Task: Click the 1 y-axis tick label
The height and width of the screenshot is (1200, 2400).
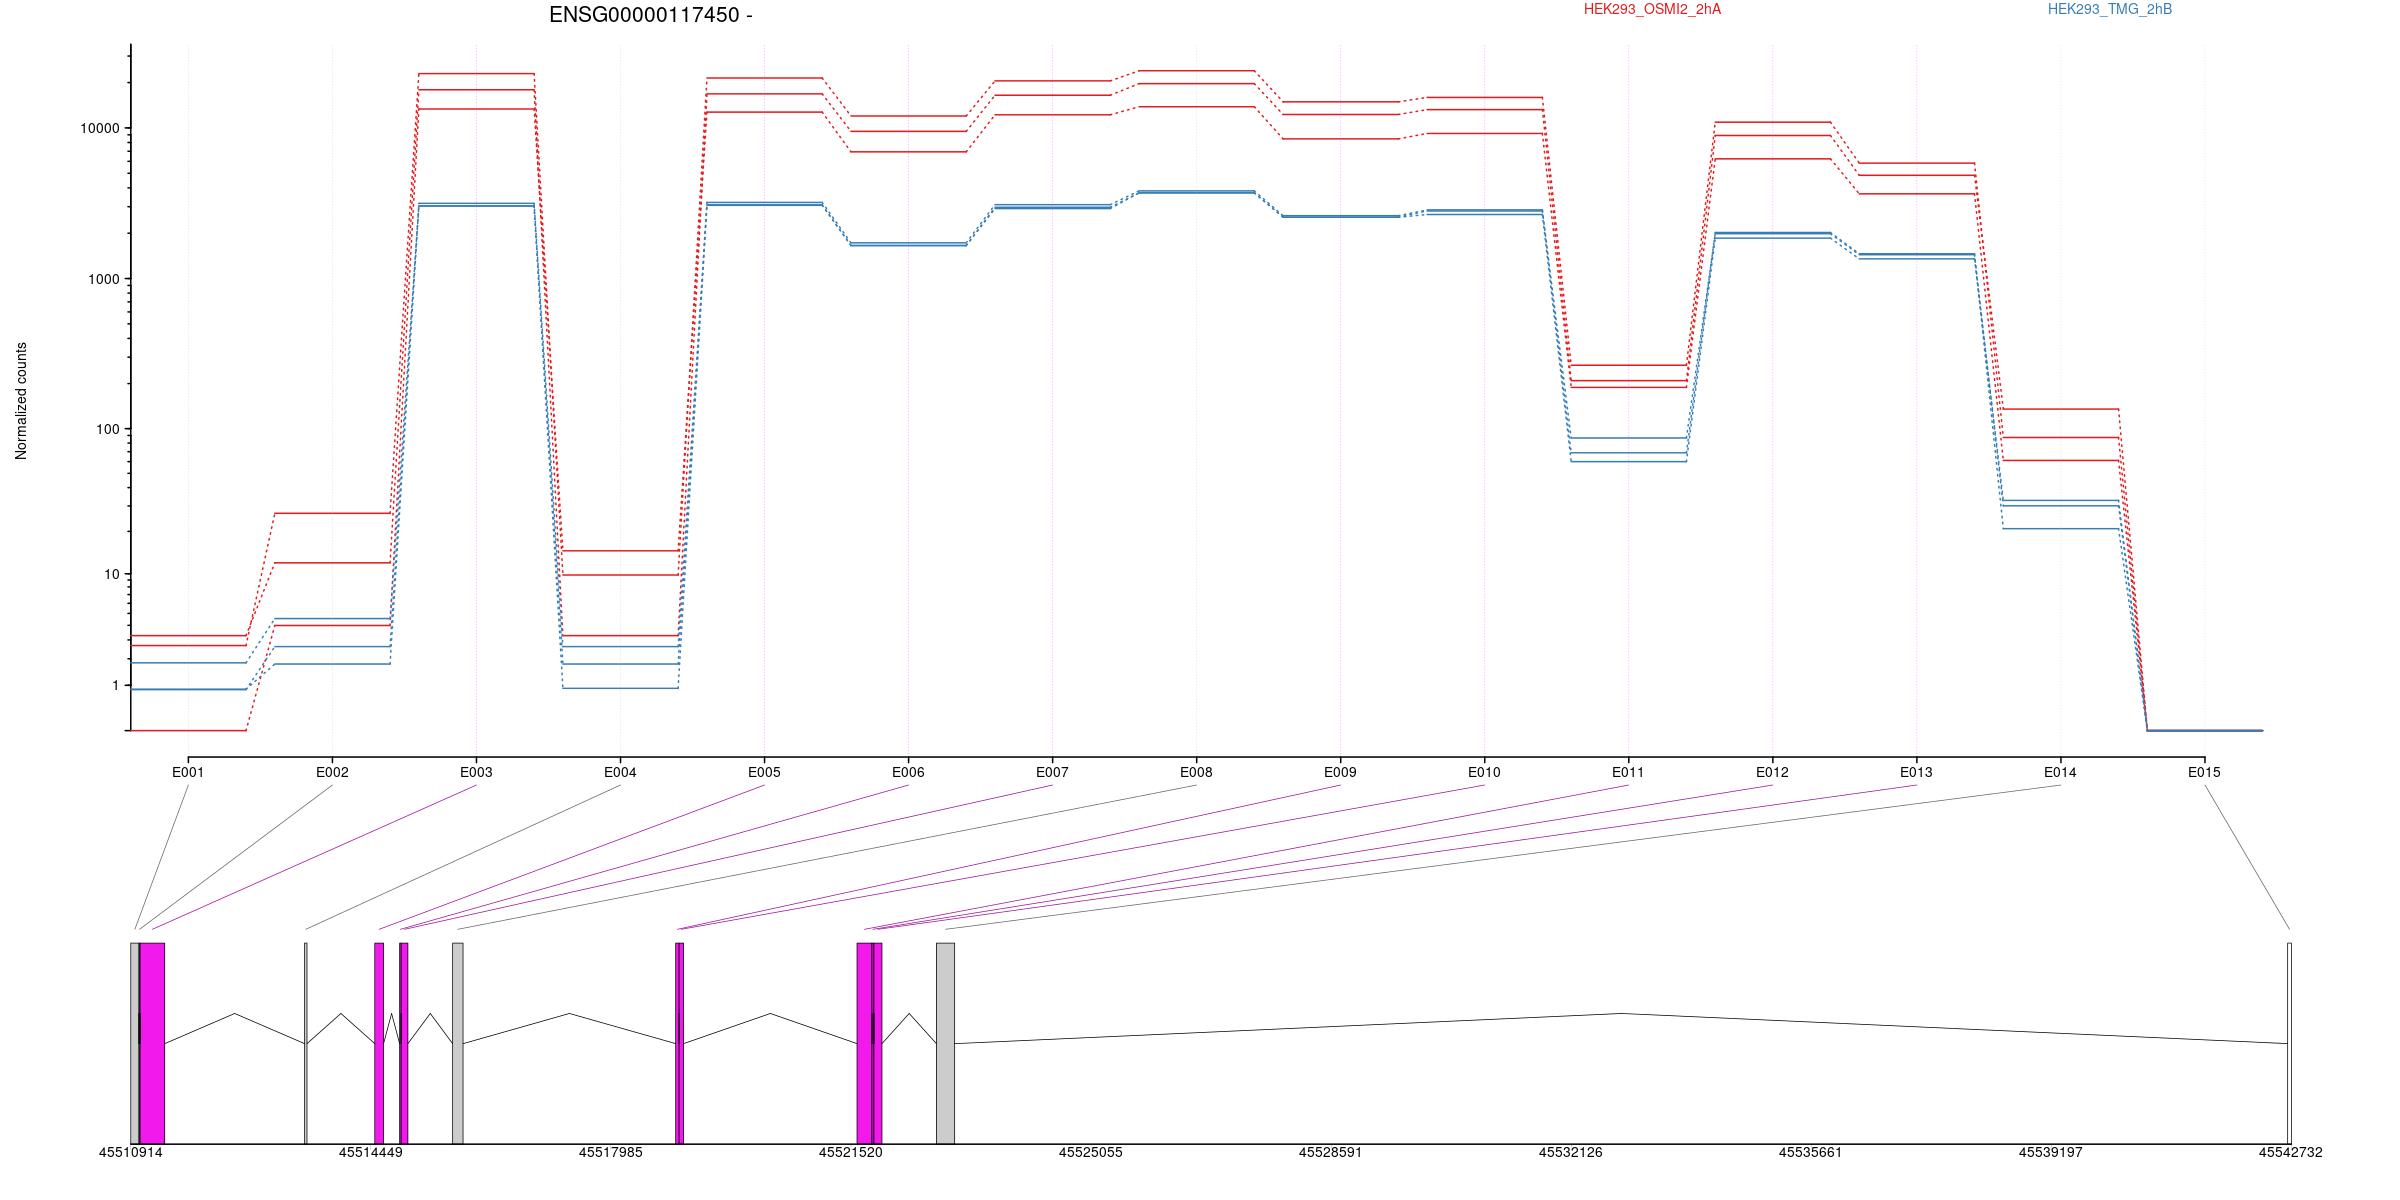Action: pos(116,686)
